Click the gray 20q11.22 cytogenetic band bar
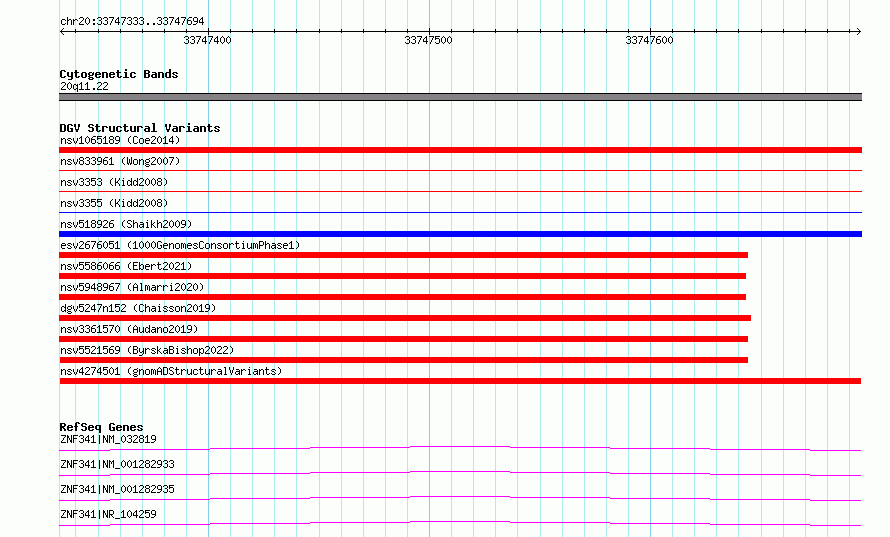This screenshot has height=537, width=890. [x=460, y=97]
